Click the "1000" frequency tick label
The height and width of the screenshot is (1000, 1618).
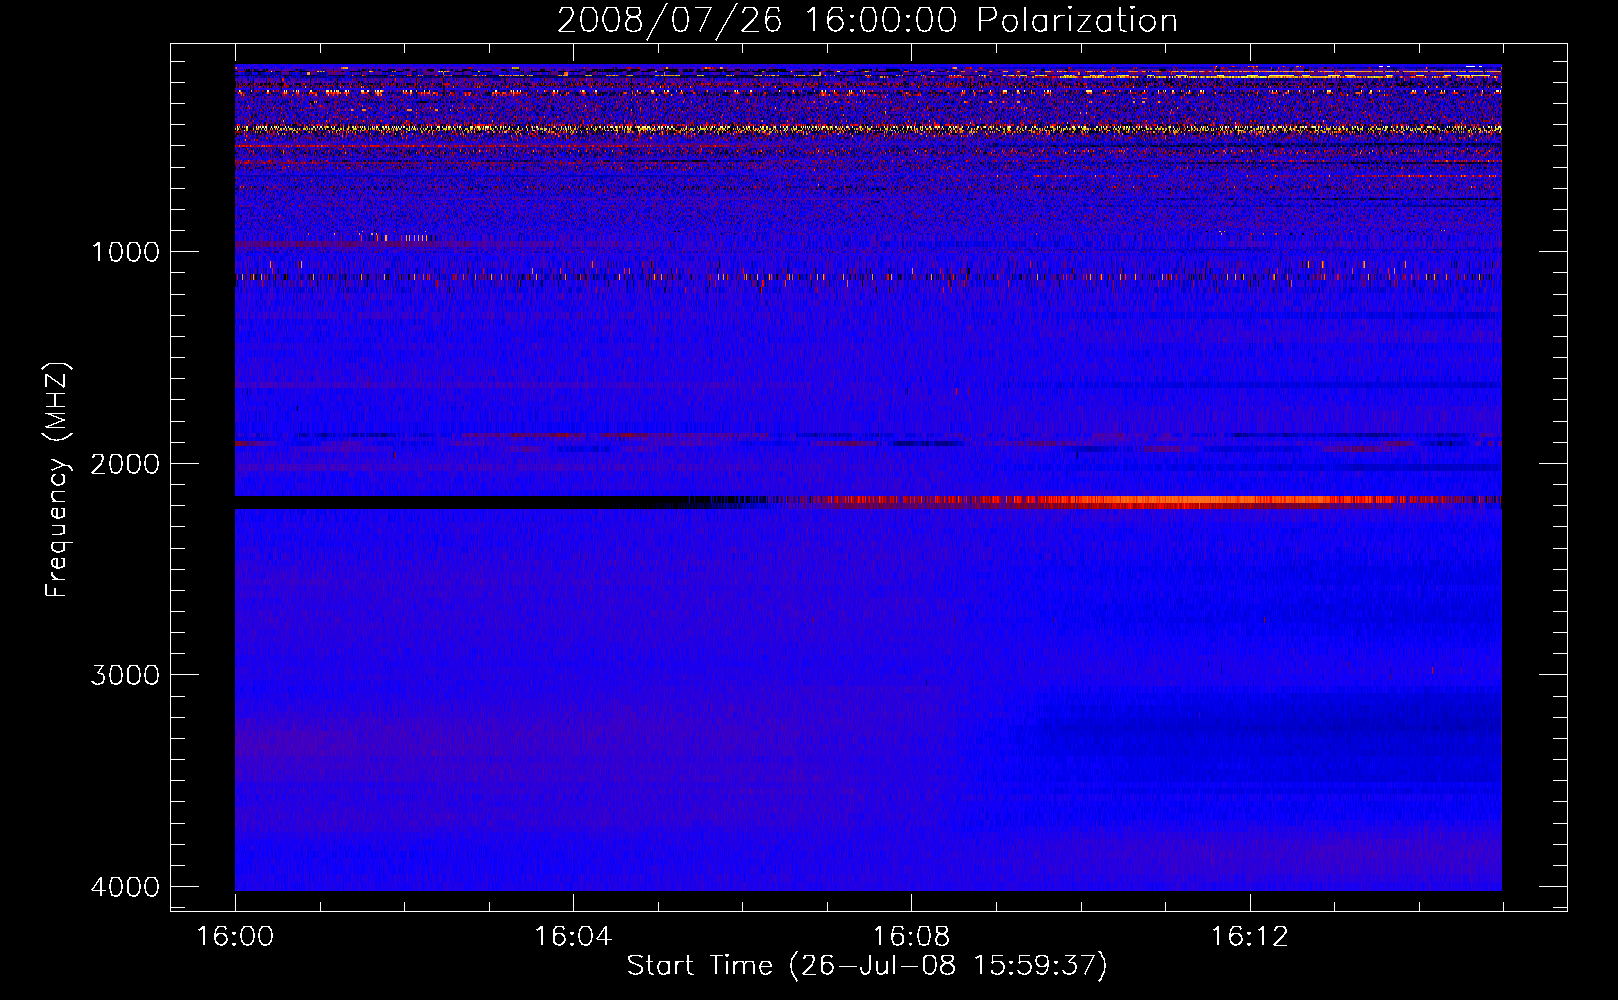(x=125, y=251)
